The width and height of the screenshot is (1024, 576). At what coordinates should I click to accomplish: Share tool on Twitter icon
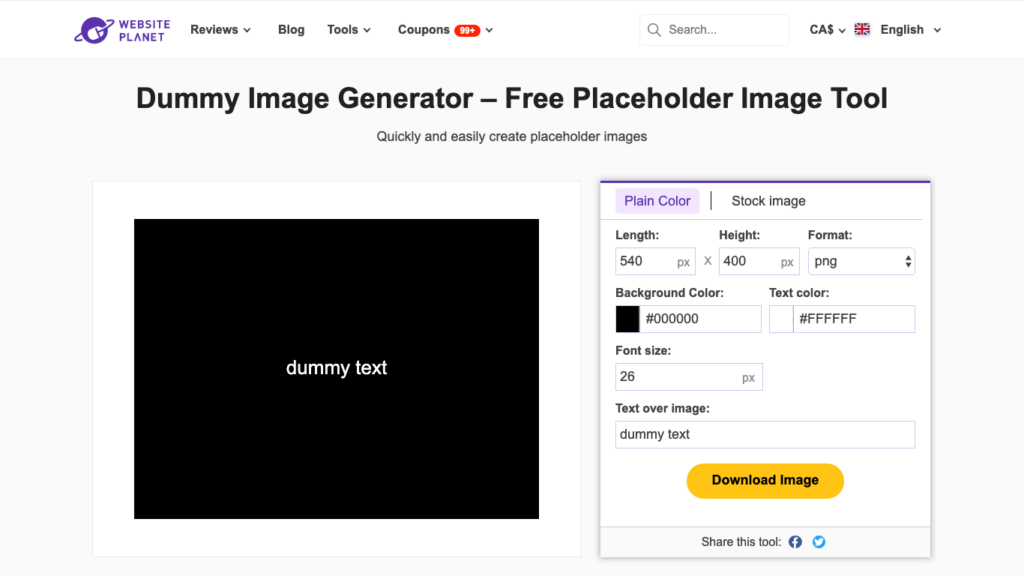coord(818,542)
